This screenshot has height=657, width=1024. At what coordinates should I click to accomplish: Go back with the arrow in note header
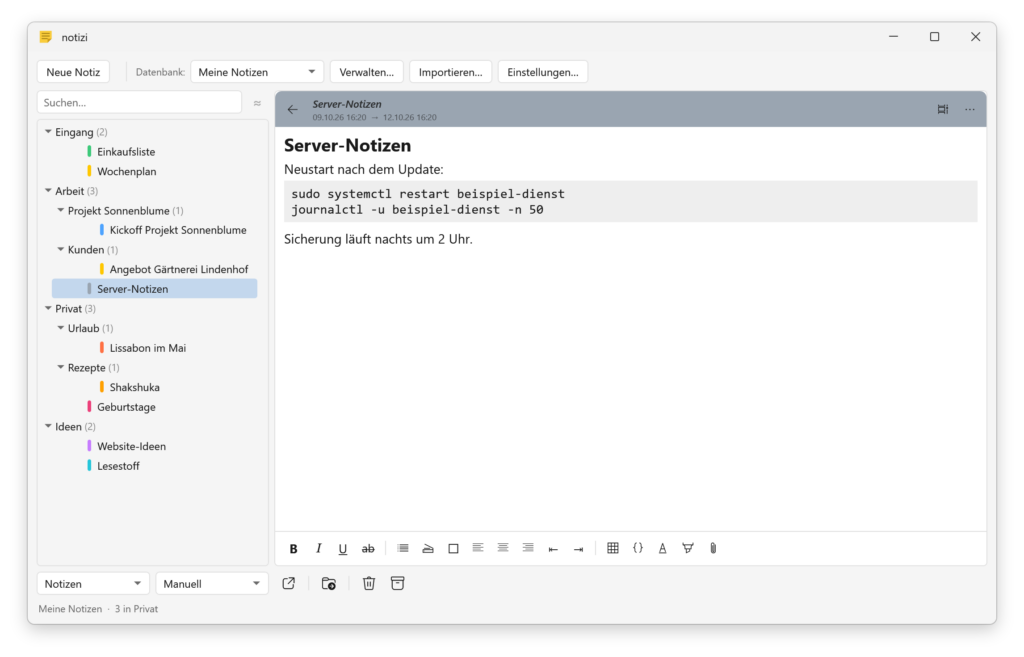(x=293, y=109)
